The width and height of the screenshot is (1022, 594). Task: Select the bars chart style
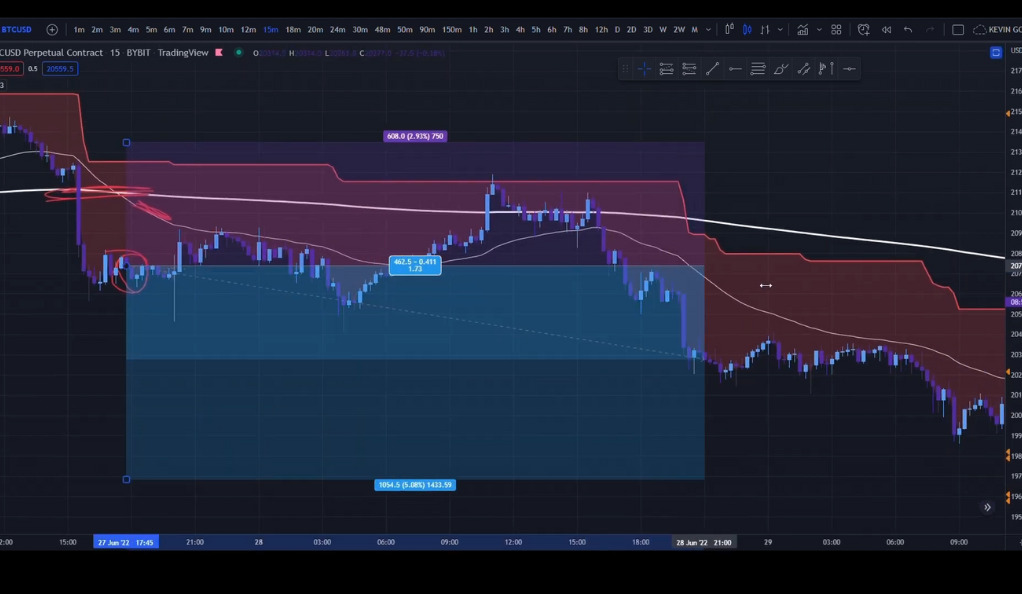coord(765,29)
